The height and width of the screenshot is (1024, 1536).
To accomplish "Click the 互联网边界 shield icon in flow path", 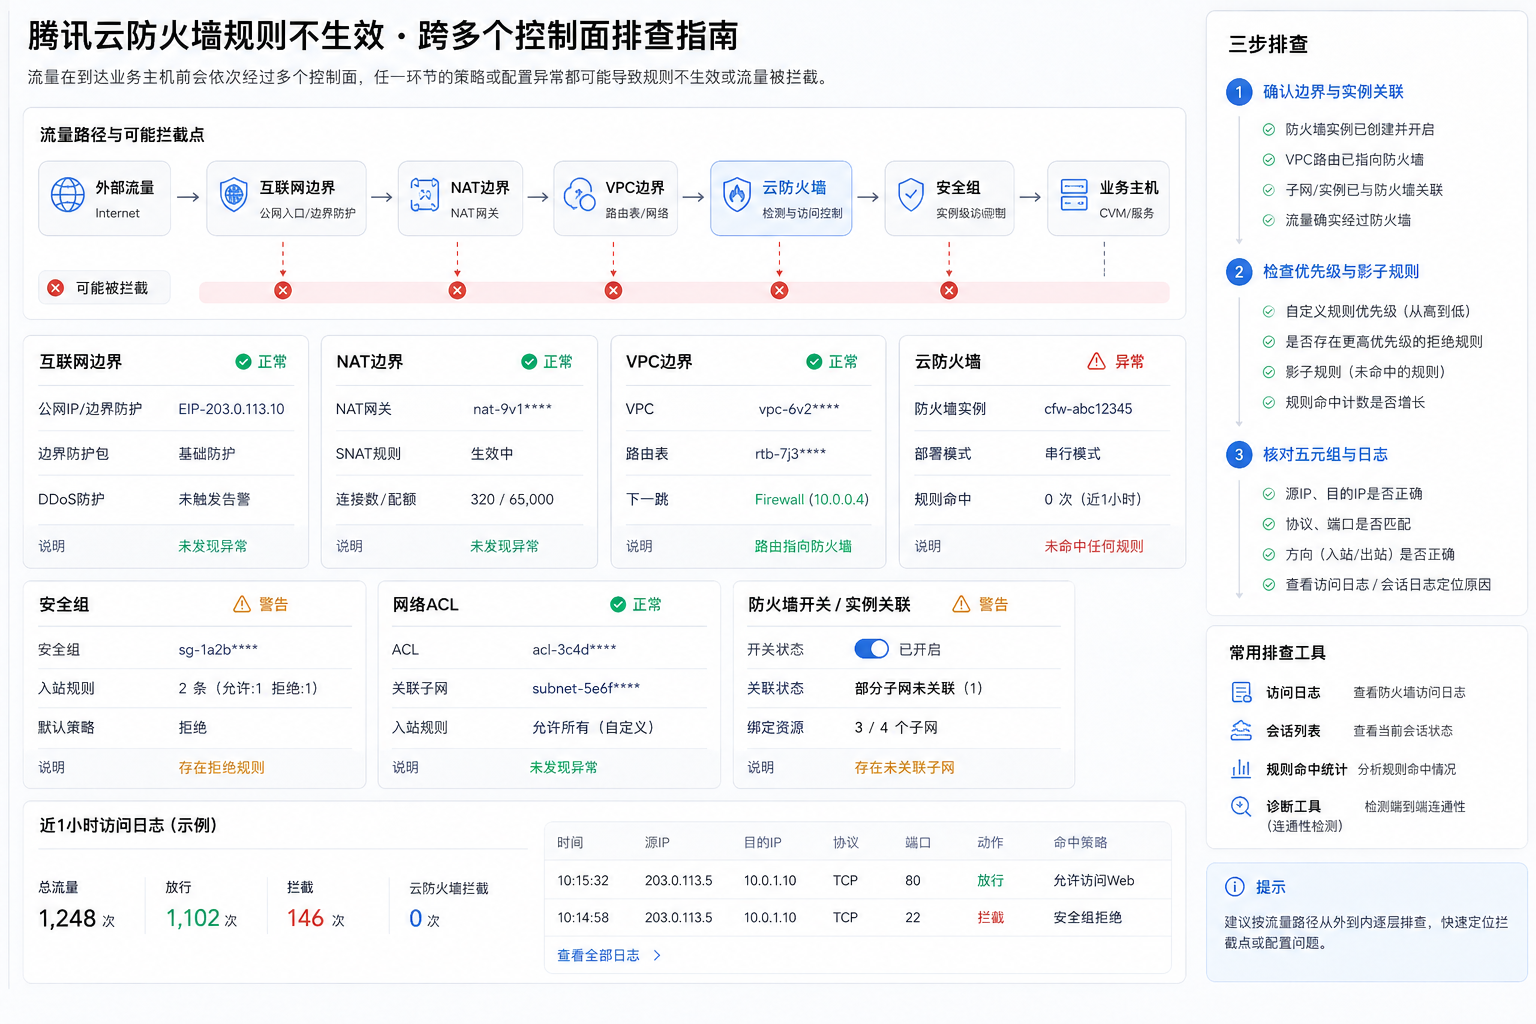I will 233,195.
